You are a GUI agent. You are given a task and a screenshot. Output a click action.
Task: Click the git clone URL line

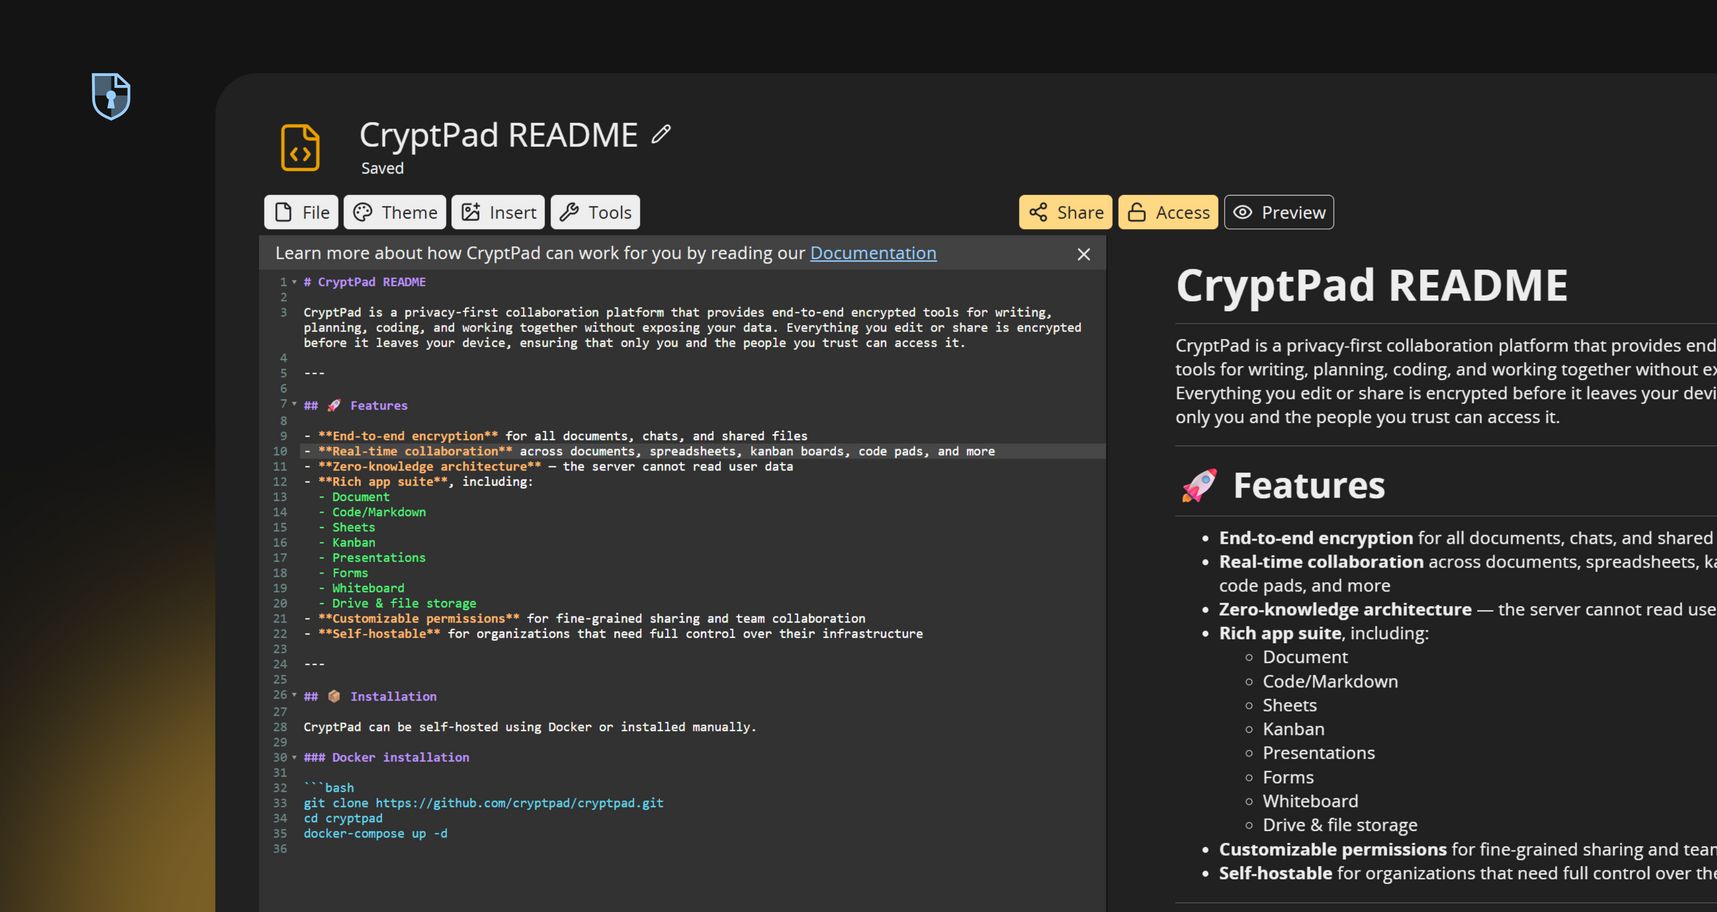[x=483, y=803]
